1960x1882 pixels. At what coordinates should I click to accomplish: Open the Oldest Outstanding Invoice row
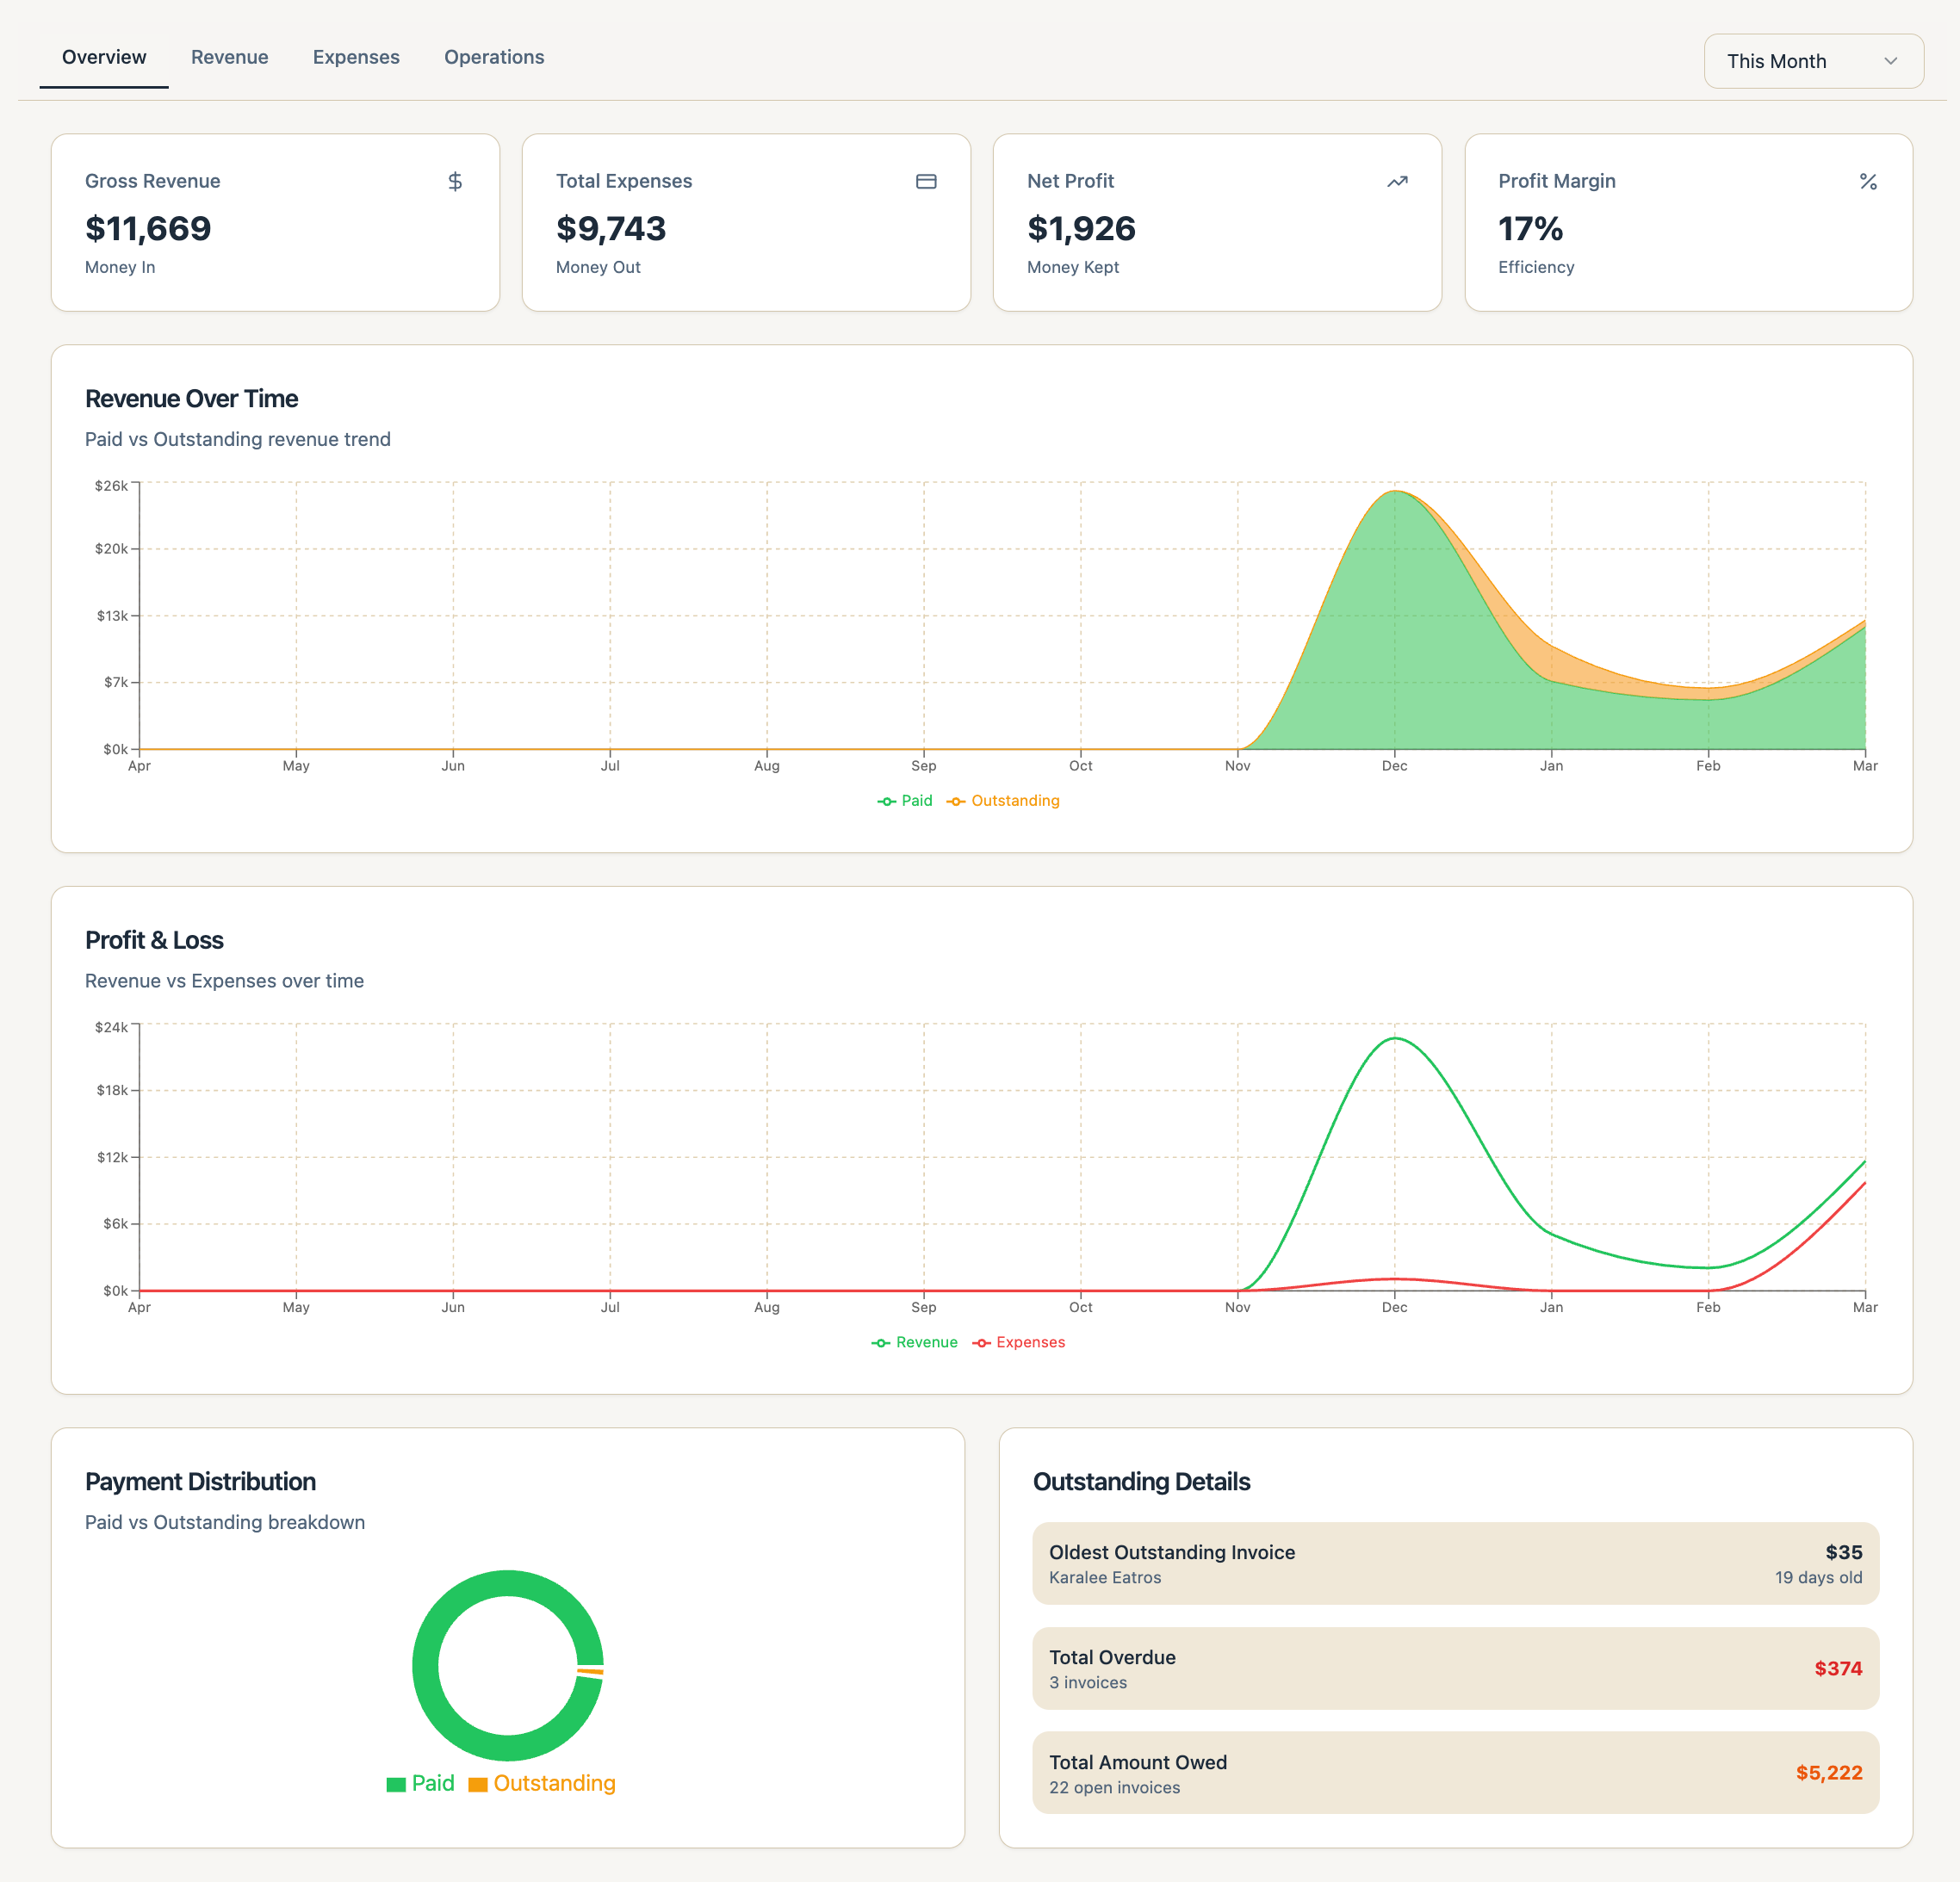click(1455, 1564)
